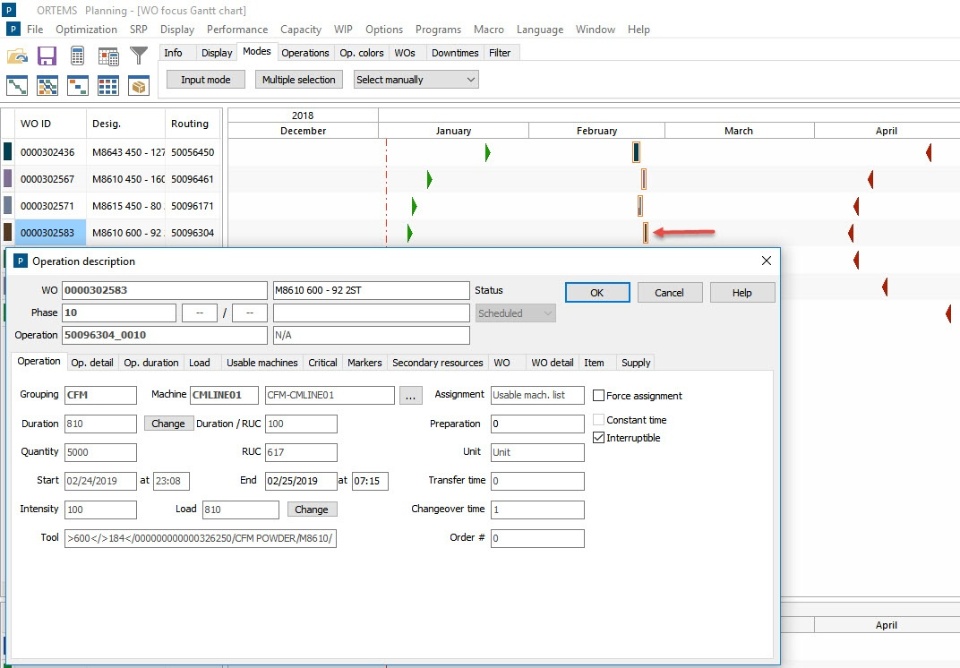The image size is (960, 668).
Task: Click the calculator icon in toolbar
Action: pos(77,56)
